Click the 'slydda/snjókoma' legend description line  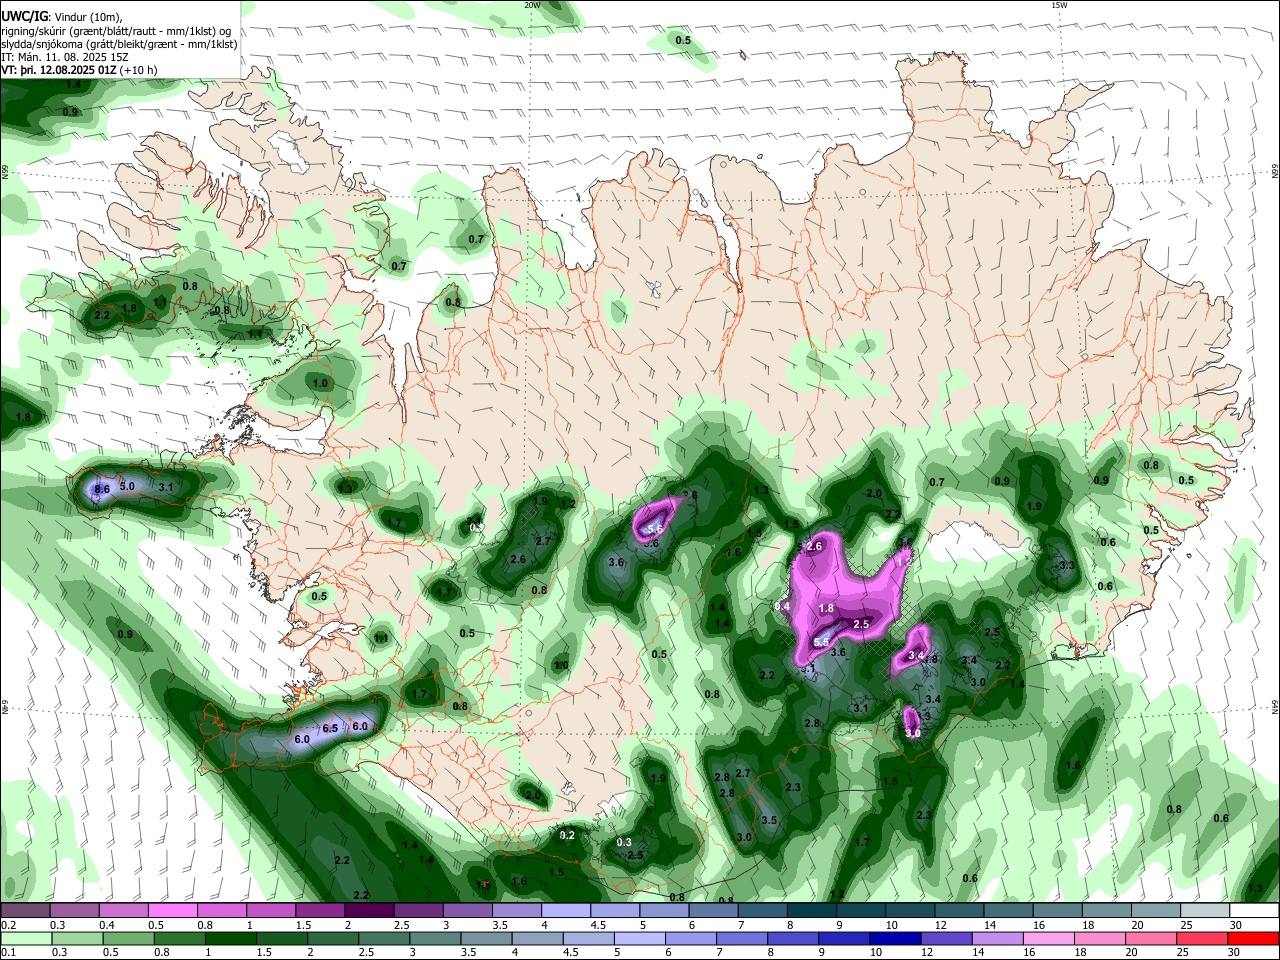120,44
